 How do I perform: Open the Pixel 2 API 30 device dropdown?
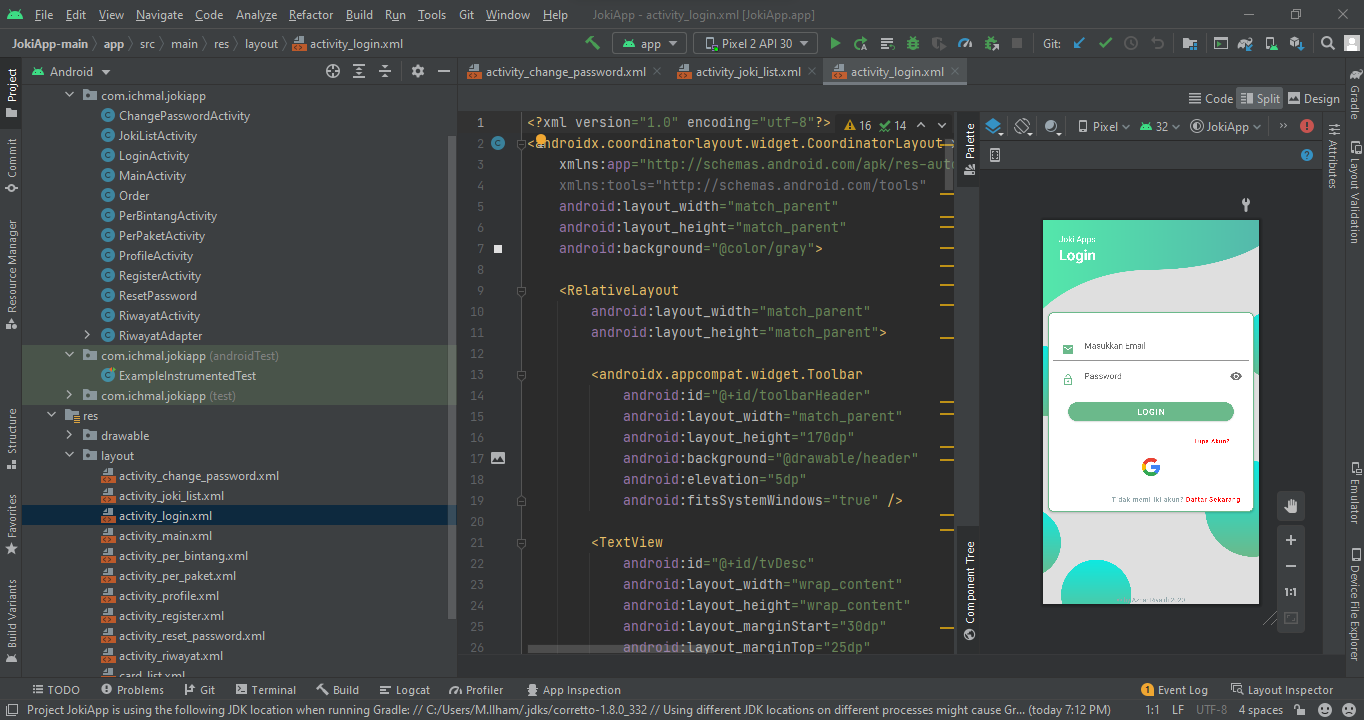756,44
